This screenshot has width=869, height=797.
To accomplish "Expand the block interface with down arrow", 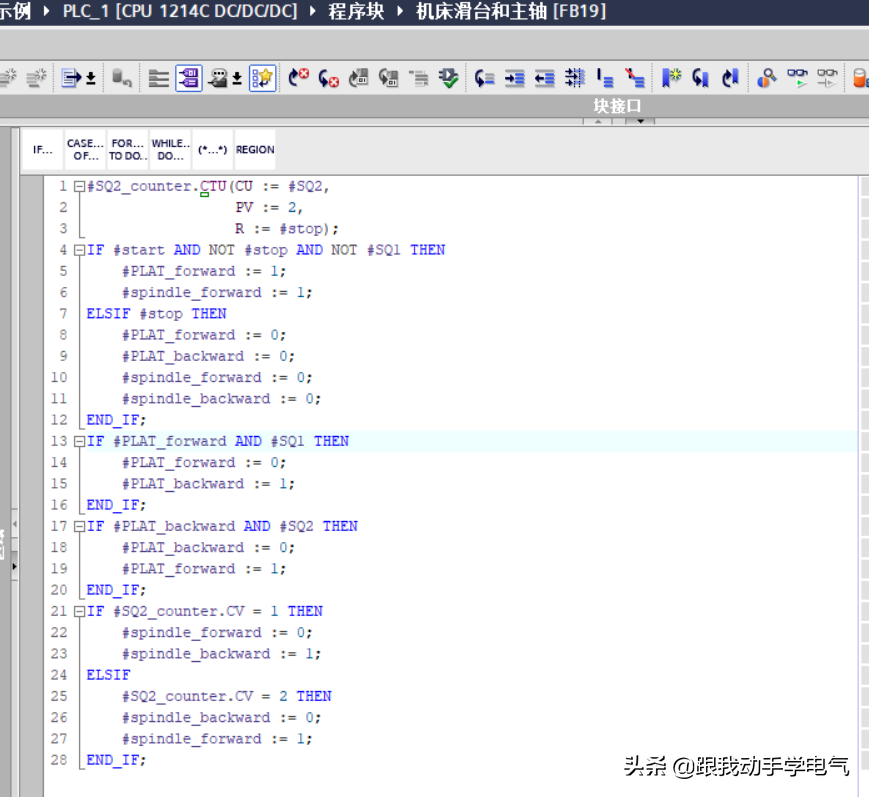I will [x=640, y=122].
